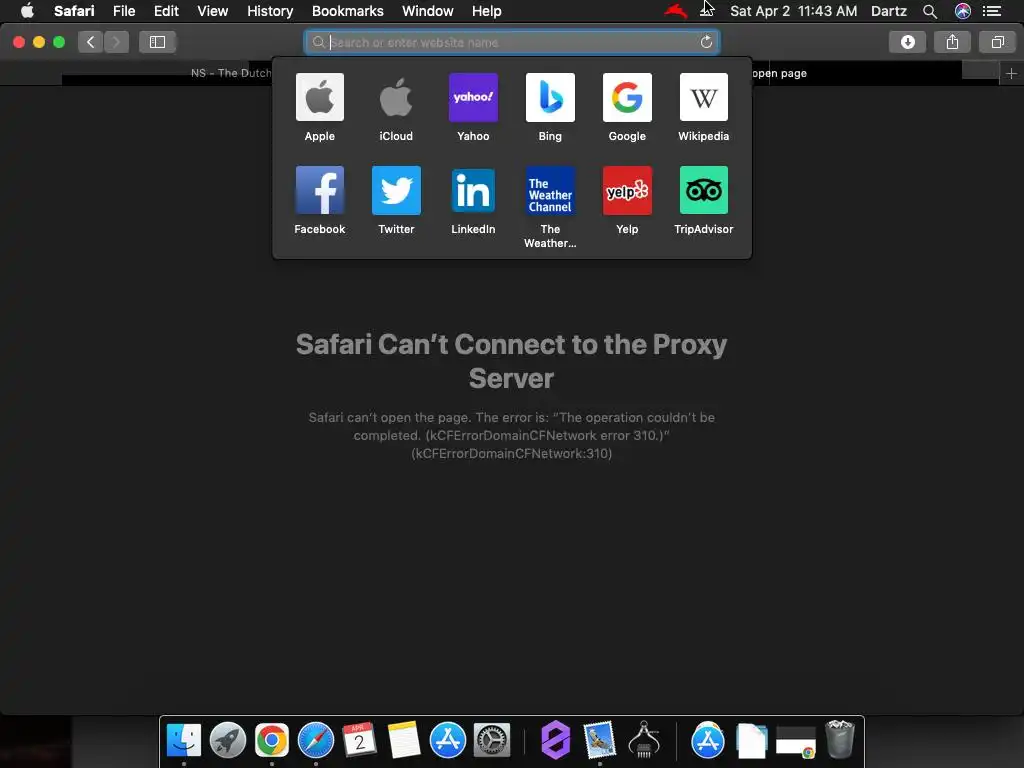
Task: Open the minimized Chrome window in Dock
Action: [795, 743]
